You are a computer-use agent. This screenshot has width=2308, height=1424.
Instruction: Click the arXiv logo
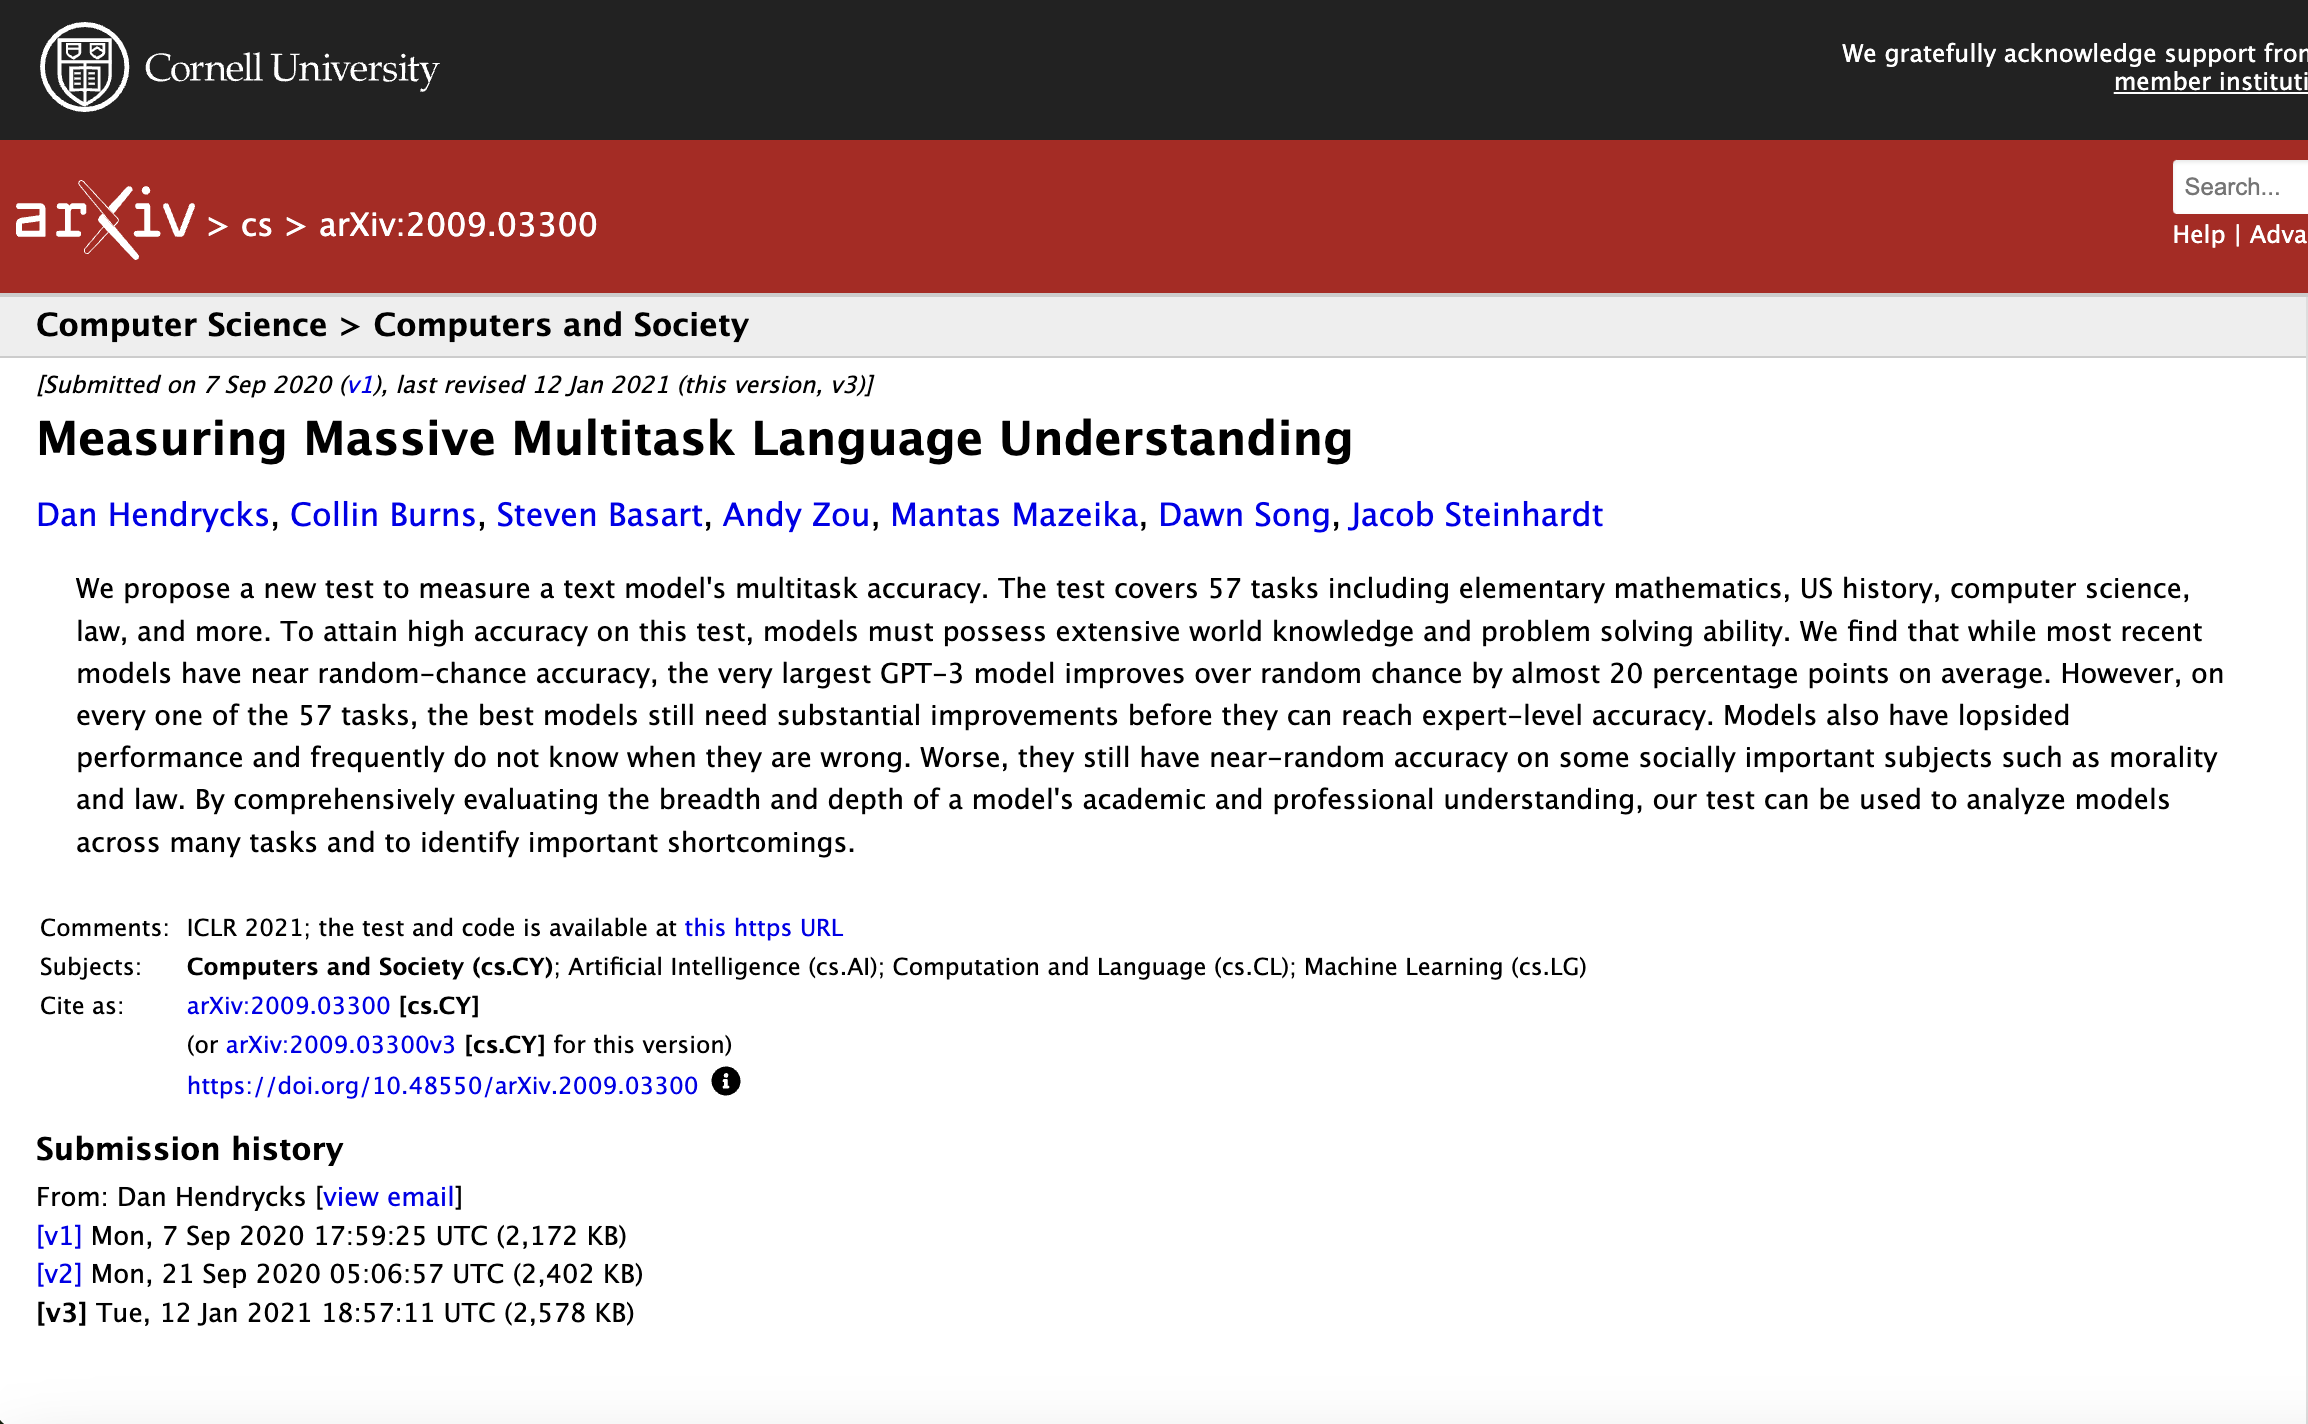pyautogui.click(x=105, y=220)
